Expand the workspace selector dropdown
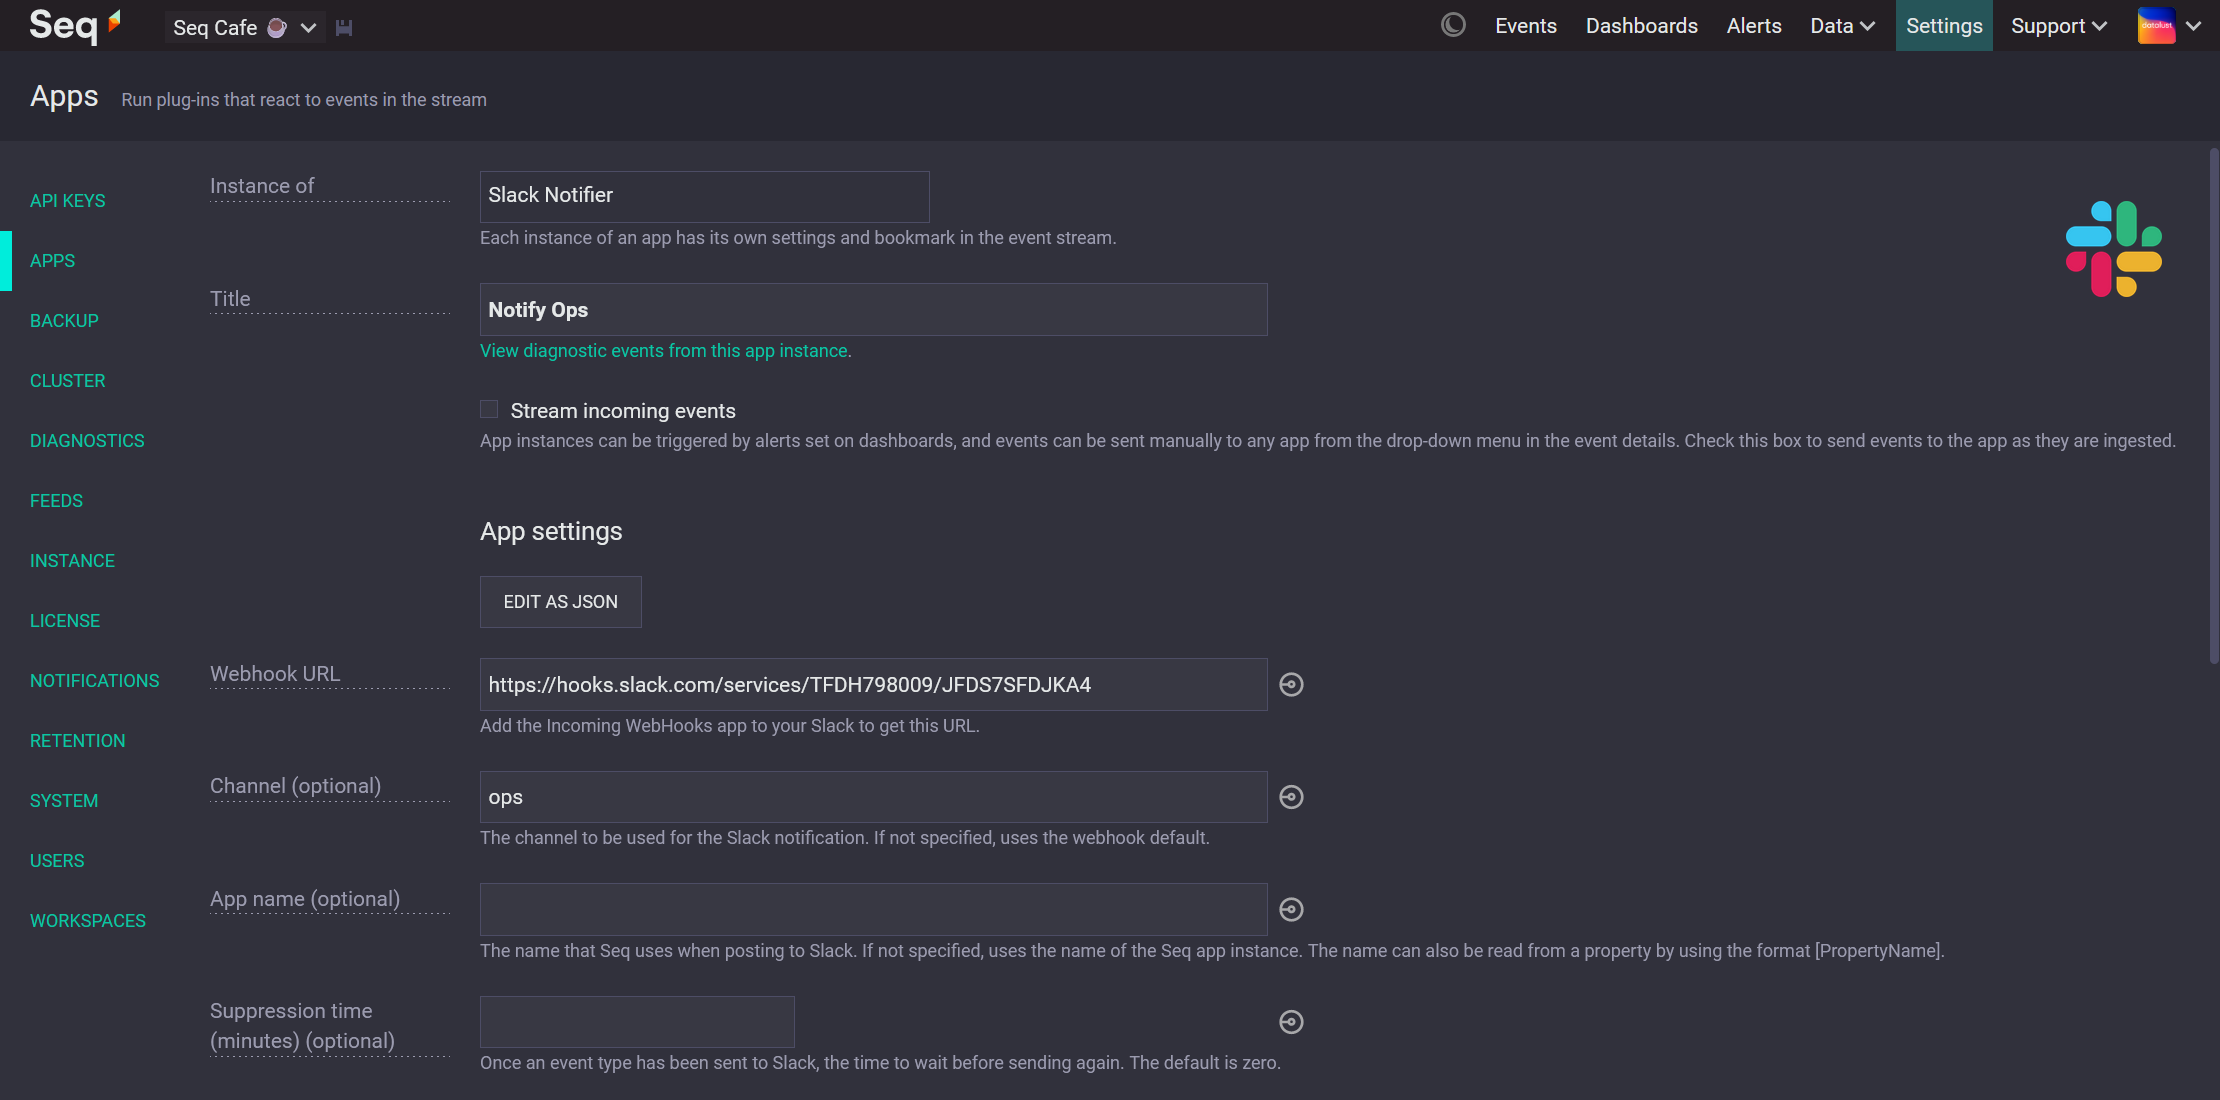2220x1100 pixels. pos(309,25)
